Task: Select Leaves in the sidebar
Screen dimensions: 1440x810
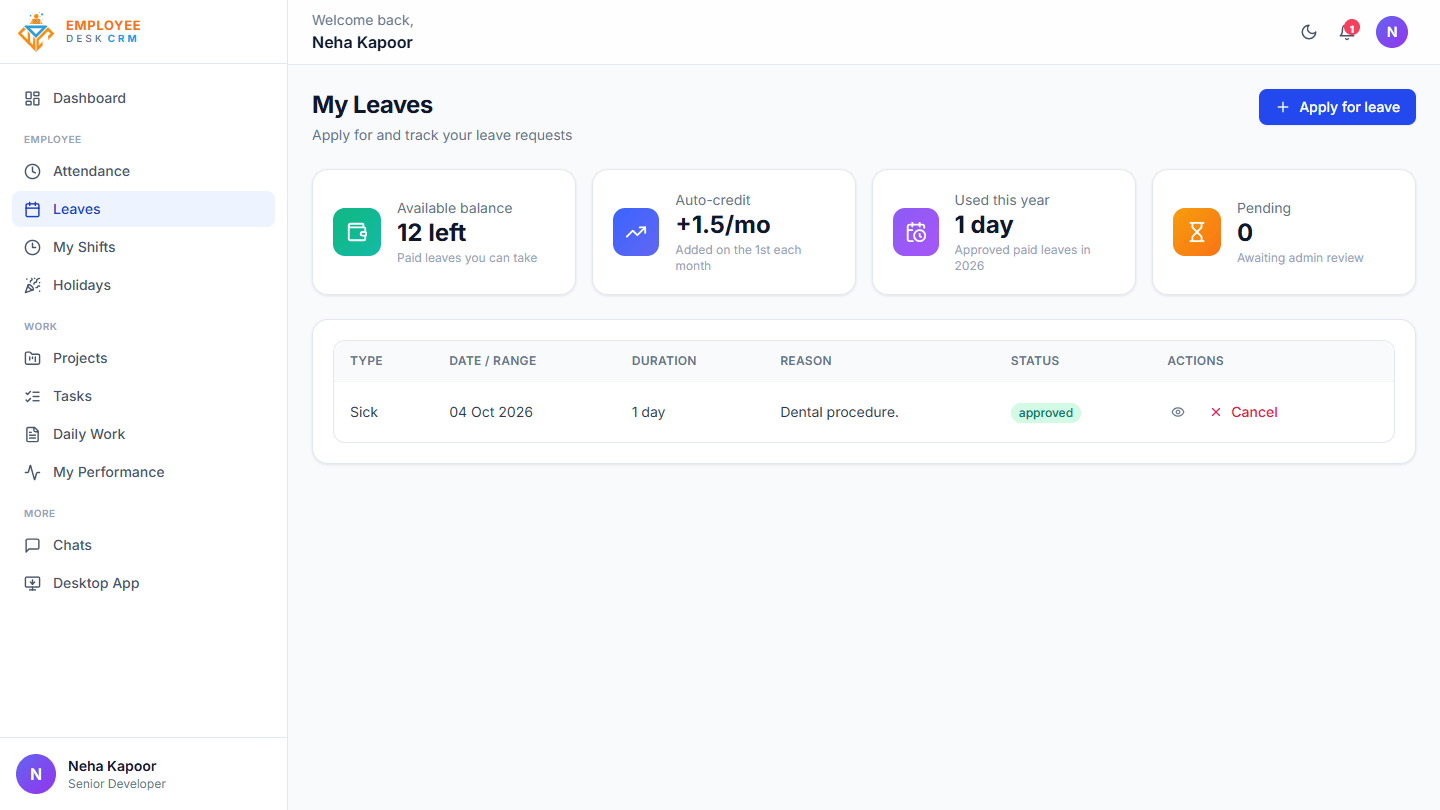Action: [143, 209]
